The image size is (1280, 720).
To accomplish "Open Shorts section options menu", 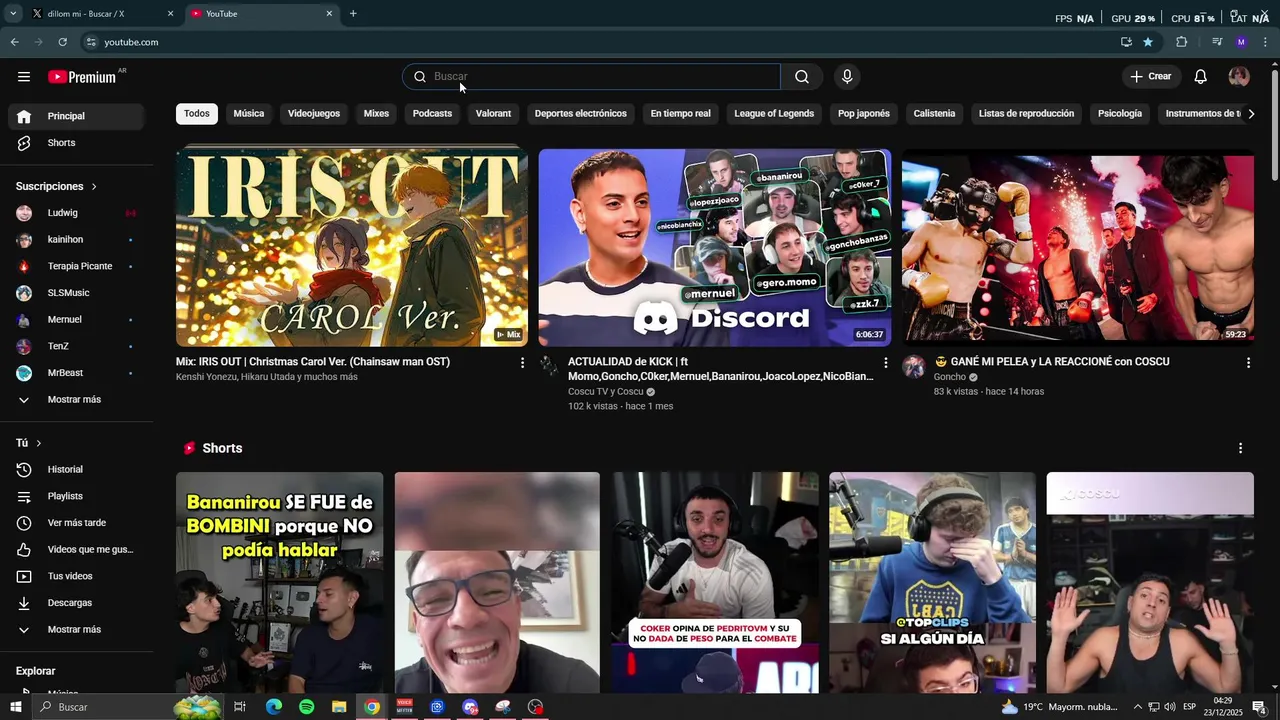I will 1240,449.
